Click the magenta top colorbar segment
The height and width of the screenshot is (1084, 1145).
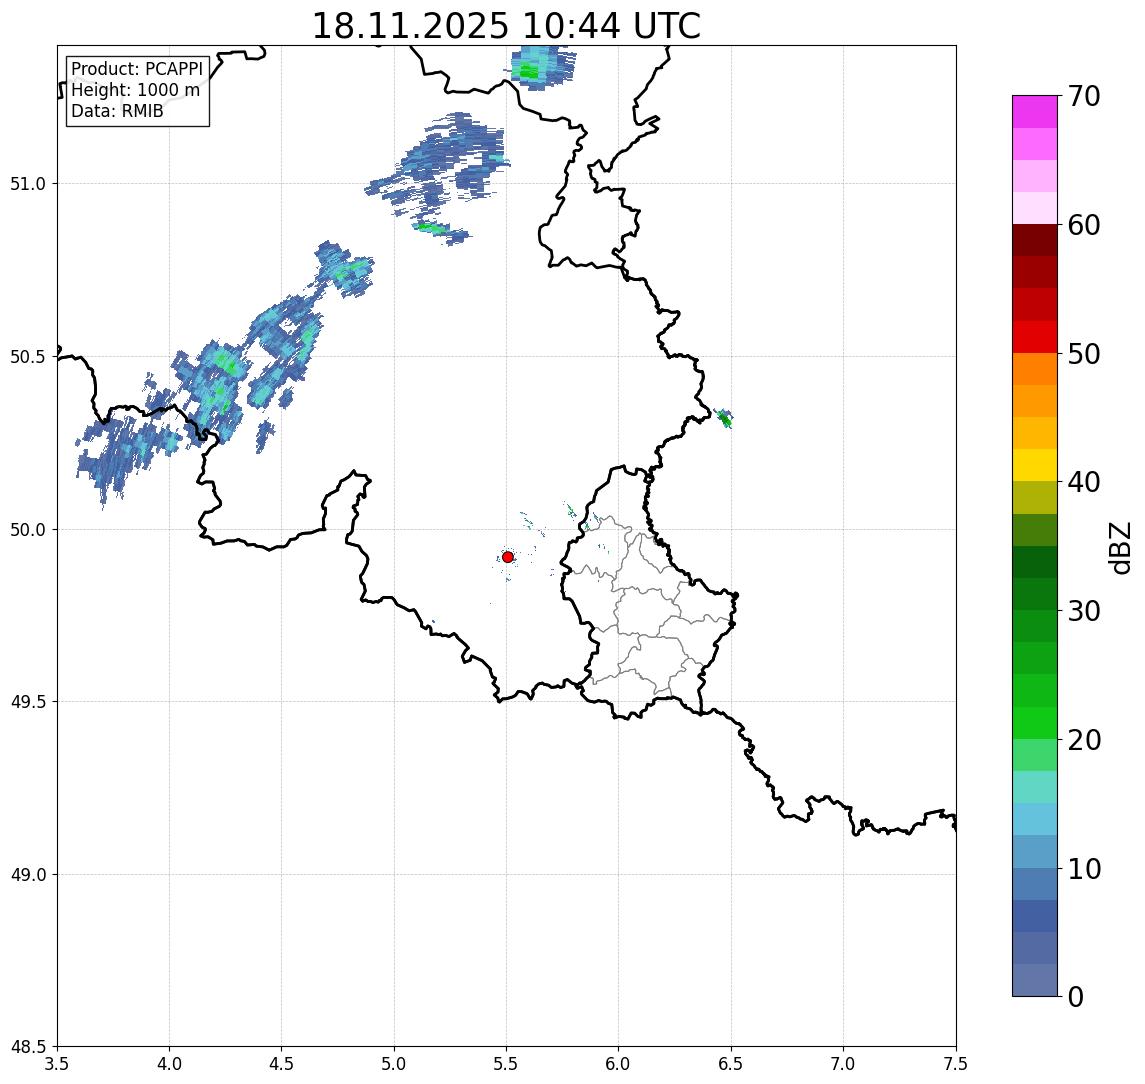click(x=1035, y=112)
